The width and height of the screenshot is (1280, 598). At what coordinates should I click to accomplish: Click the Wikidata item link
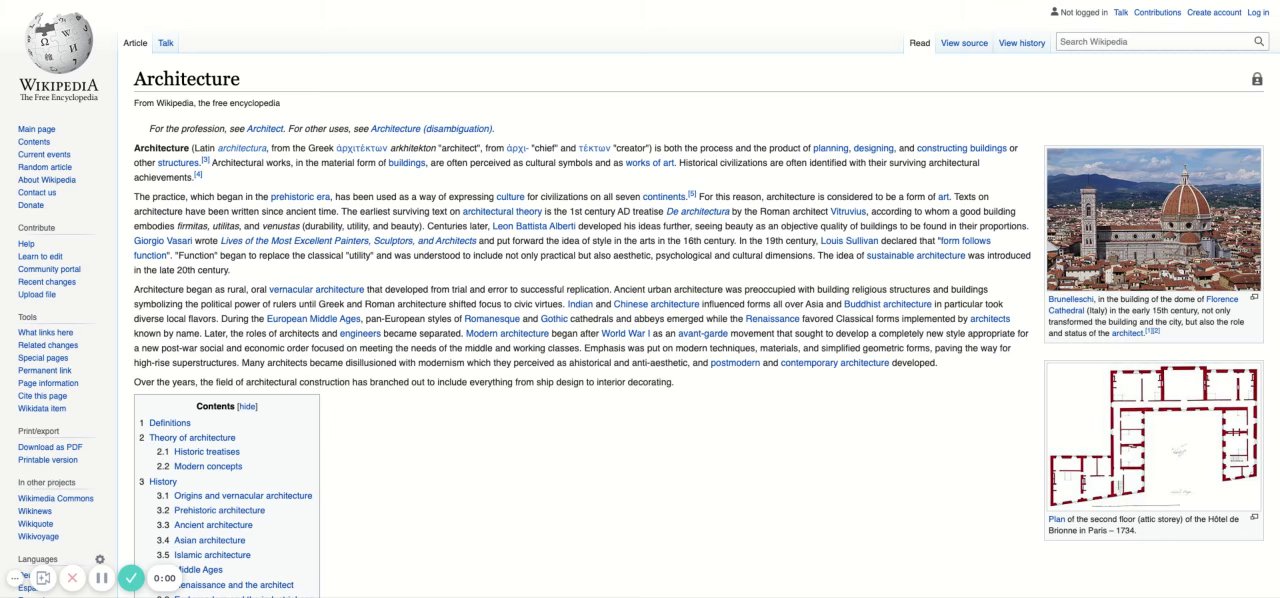(42, 408)
